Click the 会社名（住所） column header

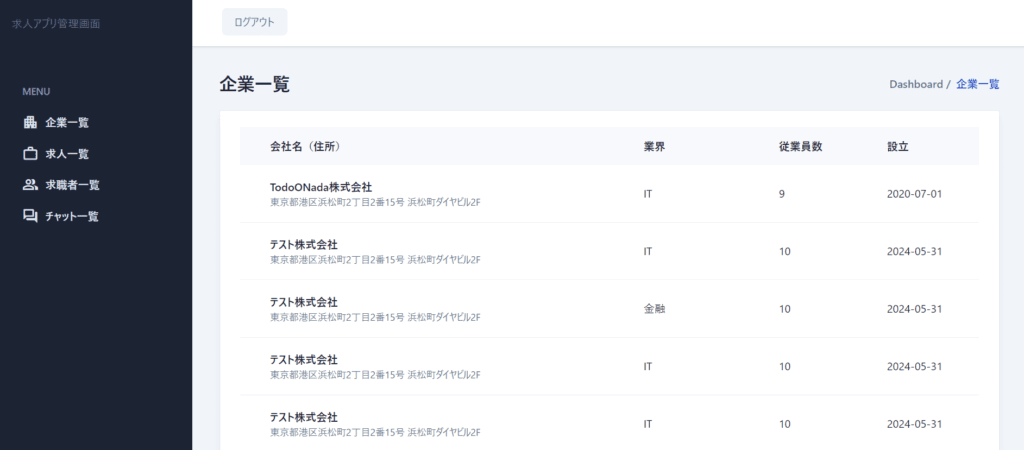[x=306, y=147]
